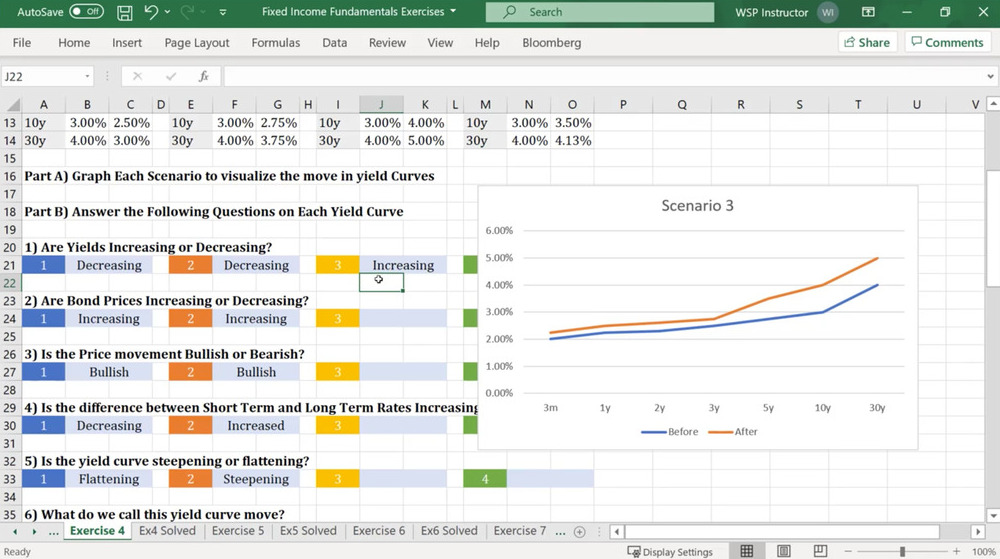Click the Save disk icon
This screenshot has height=559, width=1000.
click(x=124, y=12)
